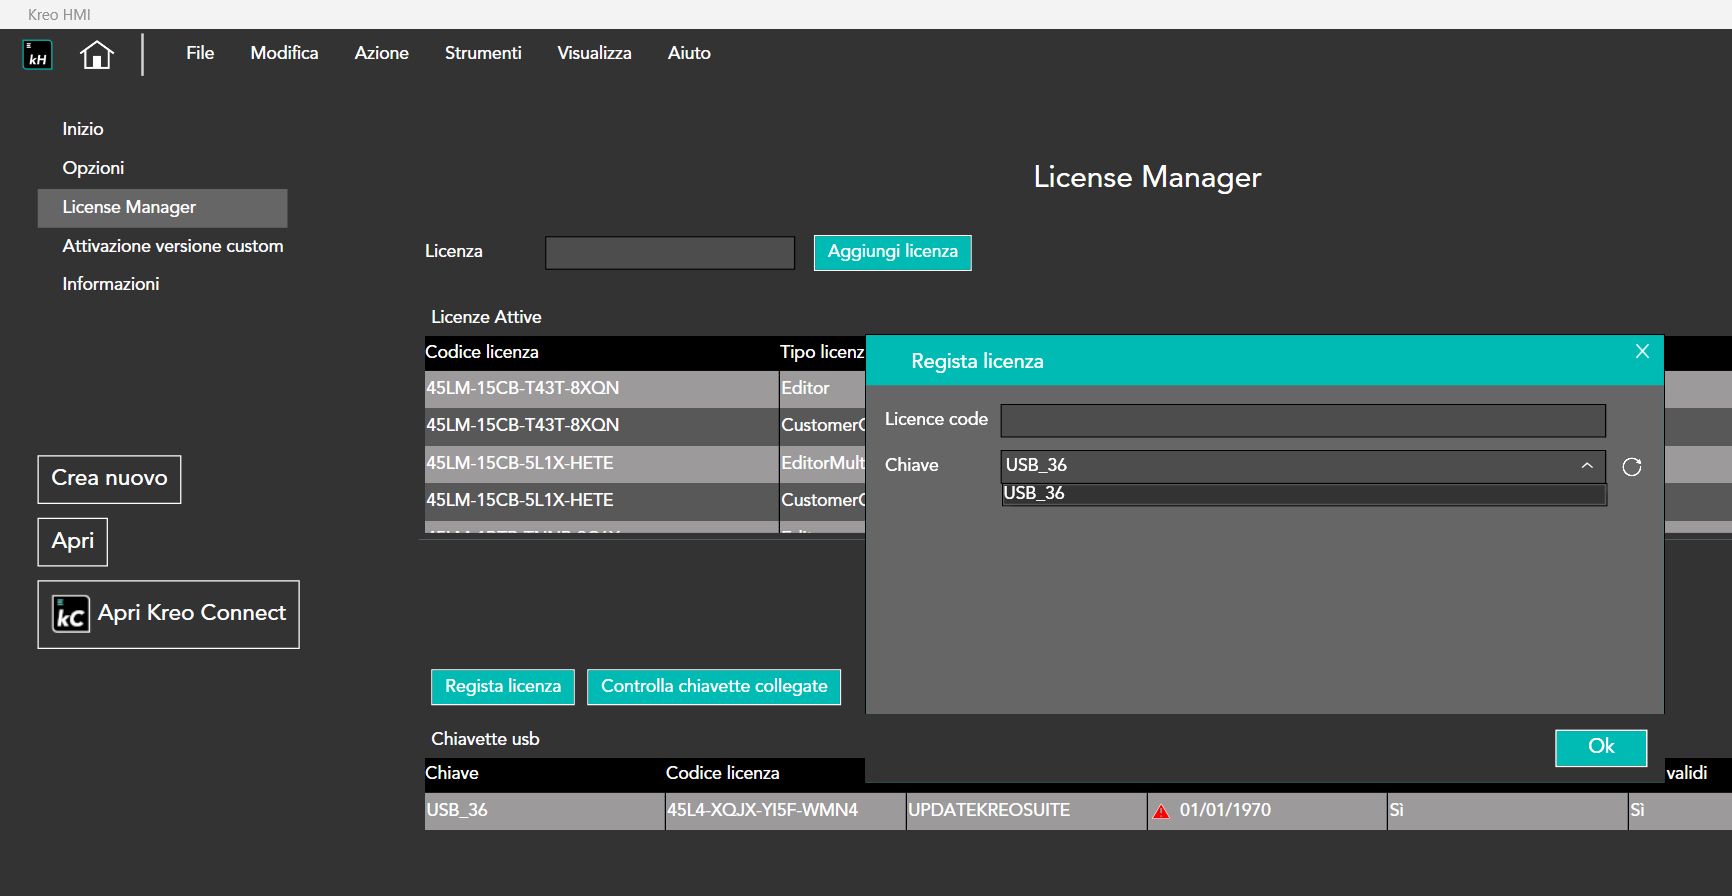Click the validi column header
This screenshot has height=896, width=1732.
(1687, 773)
